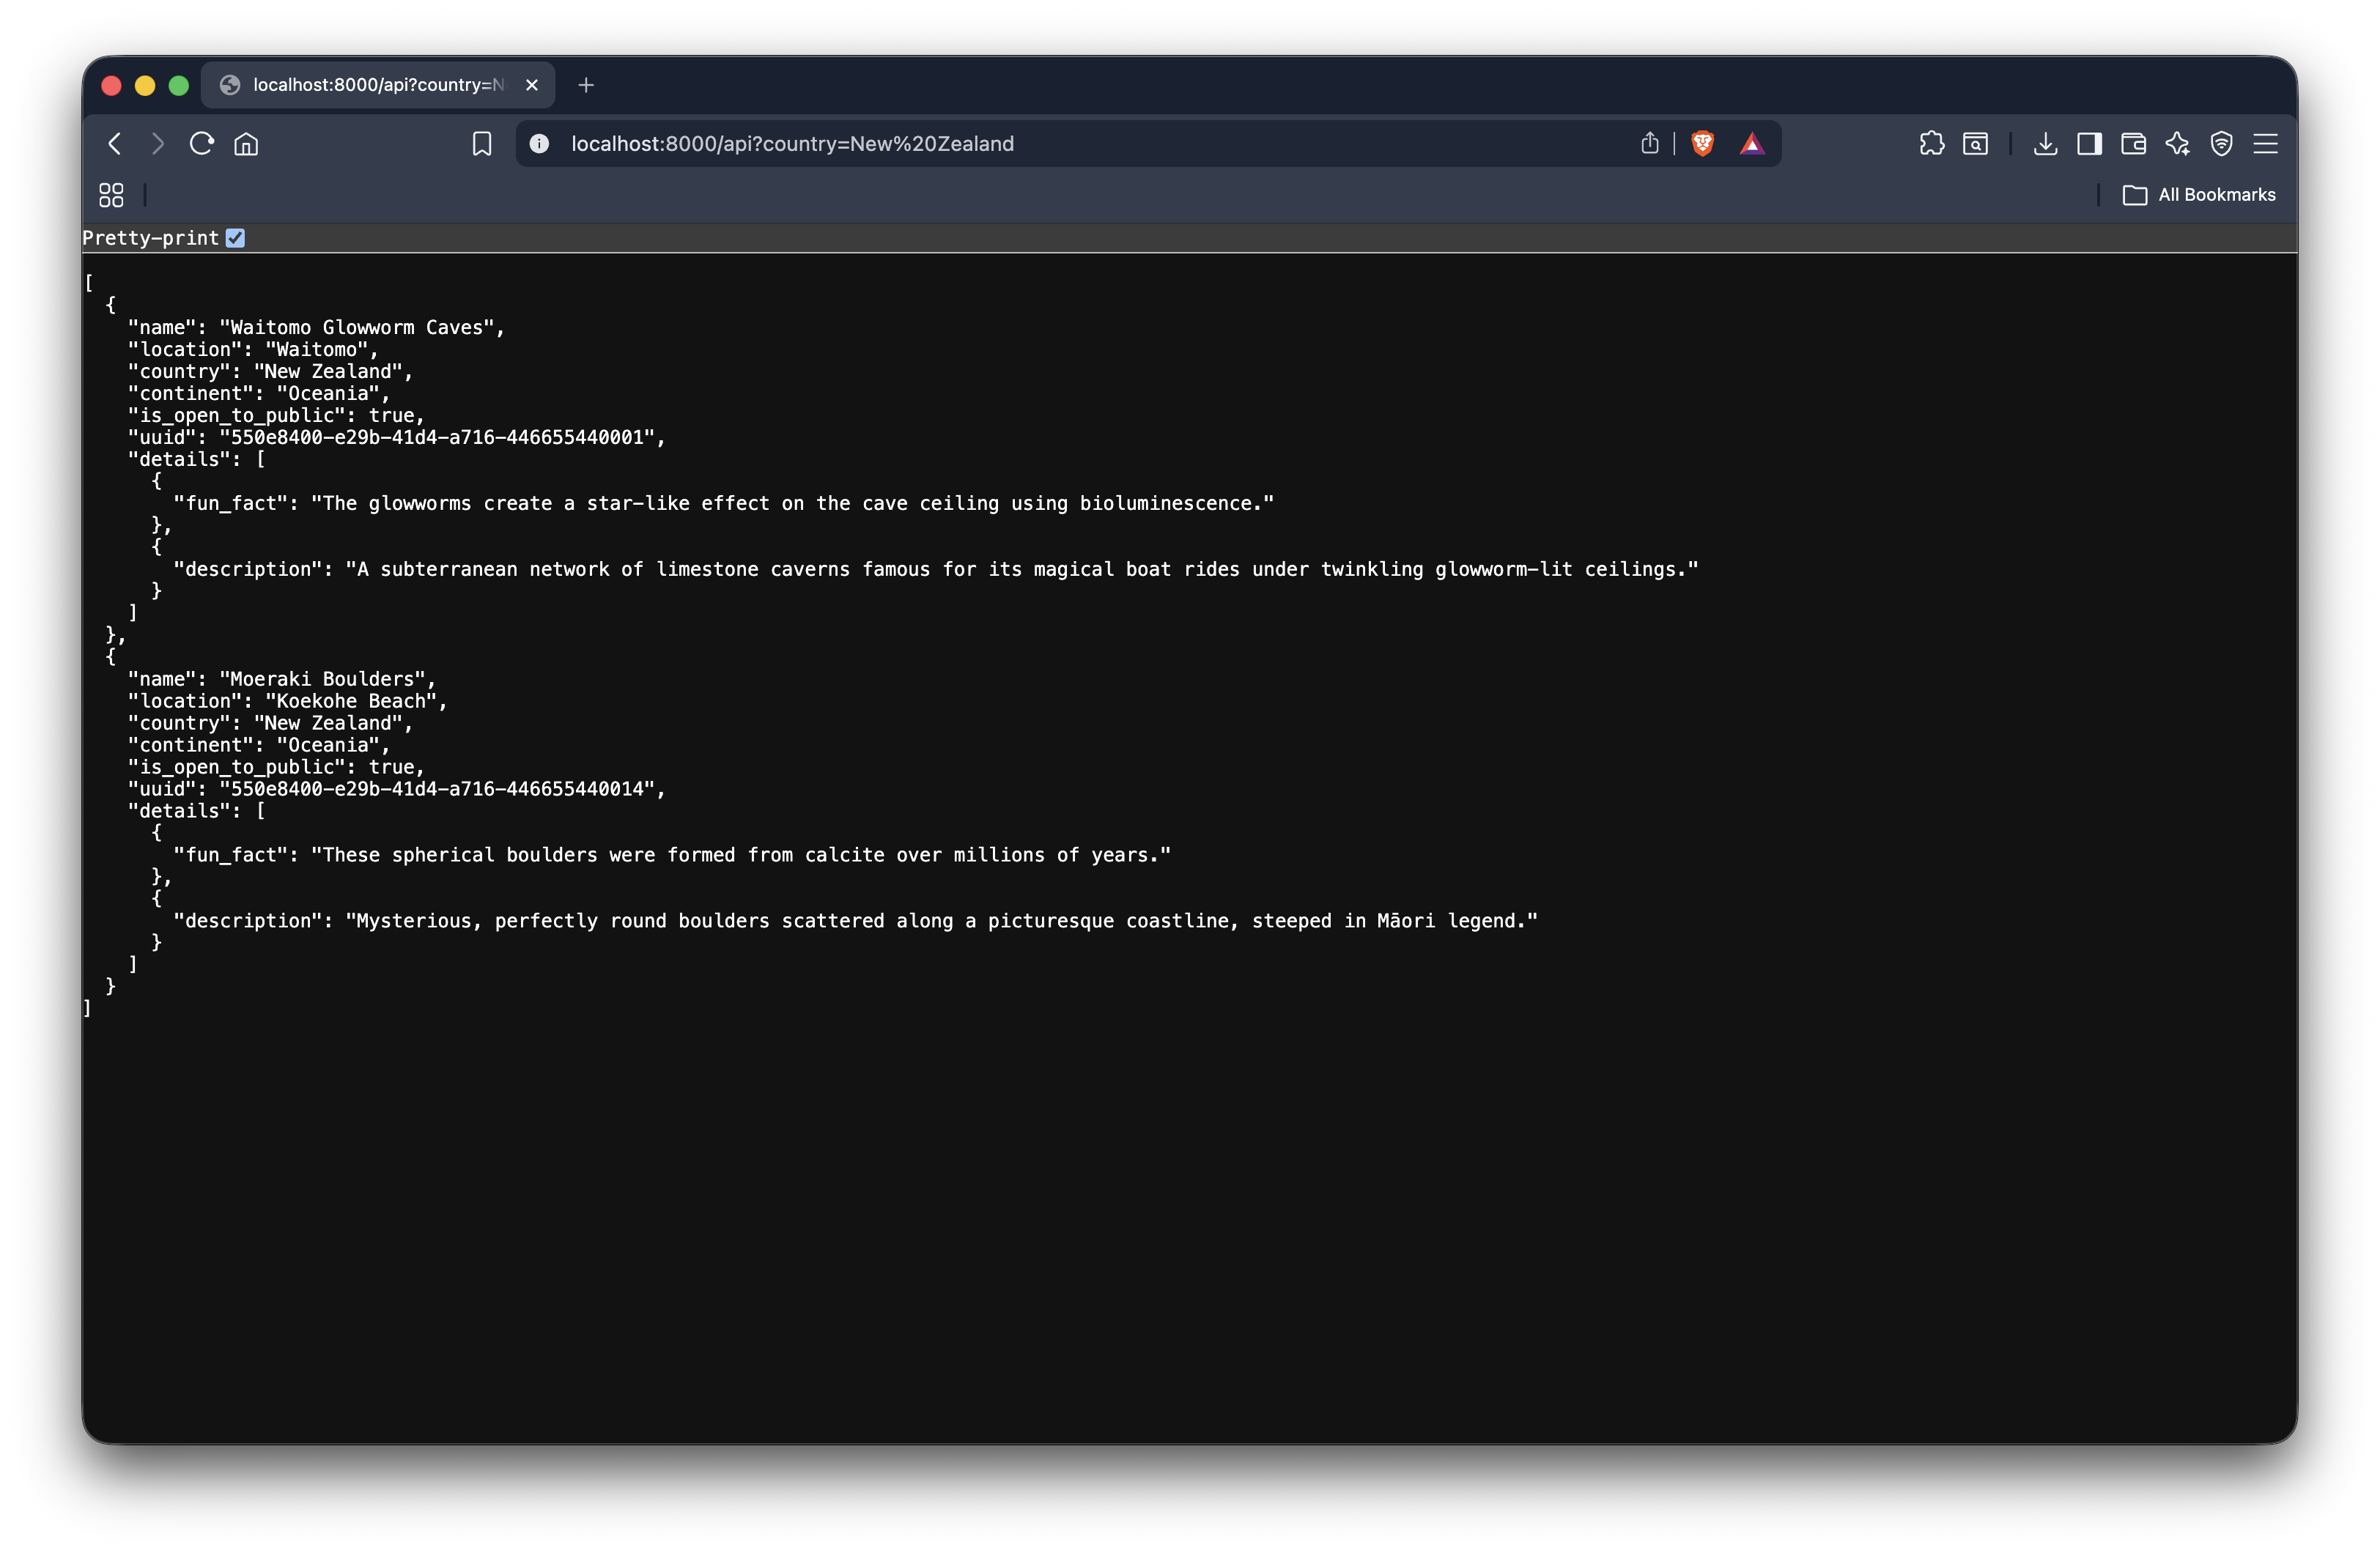
Task: Open the downloads panel
Action: (x=2046, y=144)
